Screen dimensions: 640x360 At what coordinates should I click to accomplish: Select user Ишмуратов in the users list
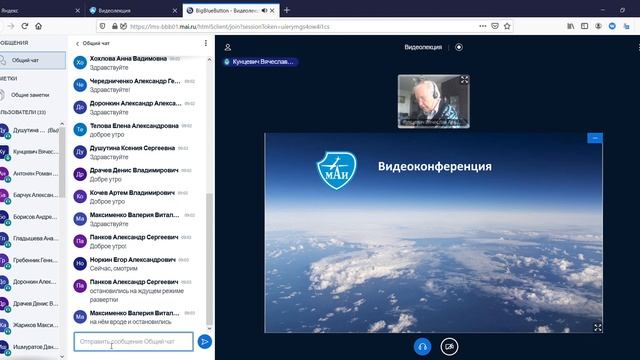30,347
